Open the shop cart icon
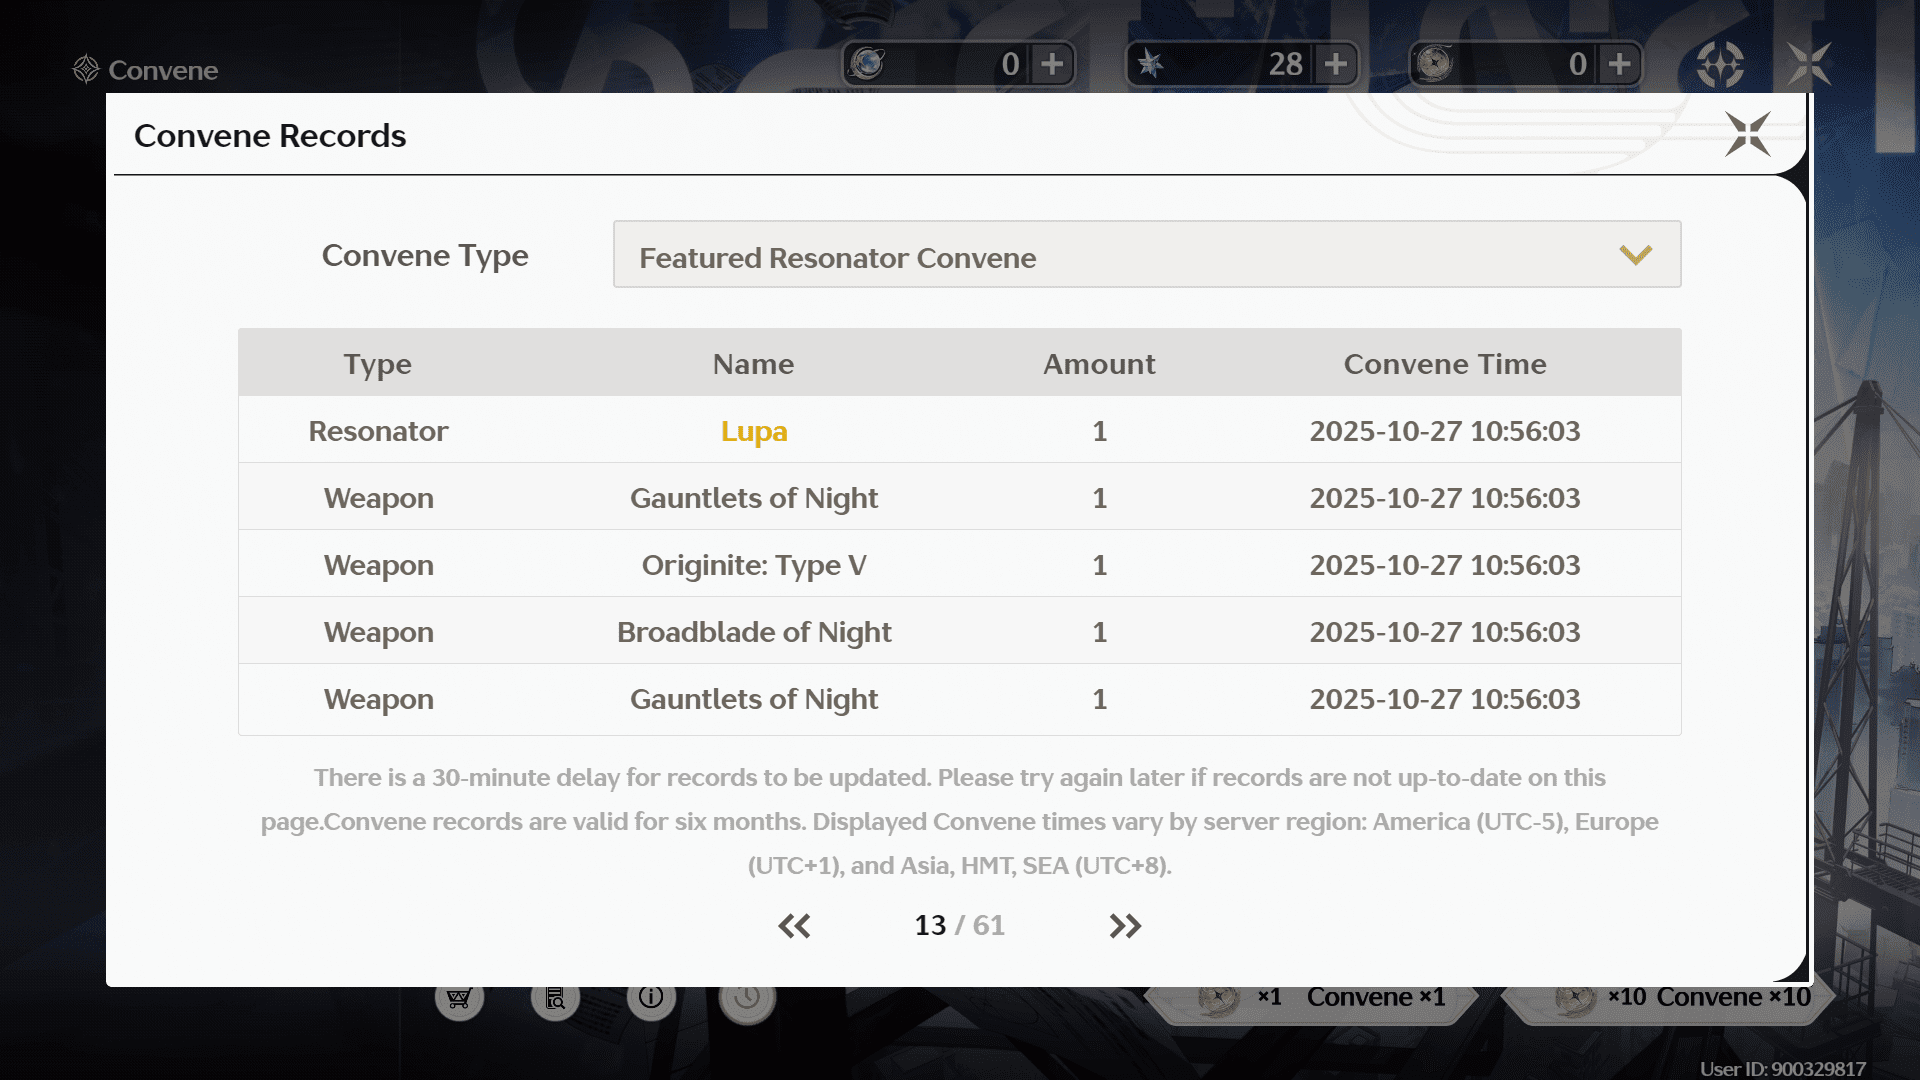Image resolution: width=1920 pixels, height=1080 pixels. click(x=459, y=998)
